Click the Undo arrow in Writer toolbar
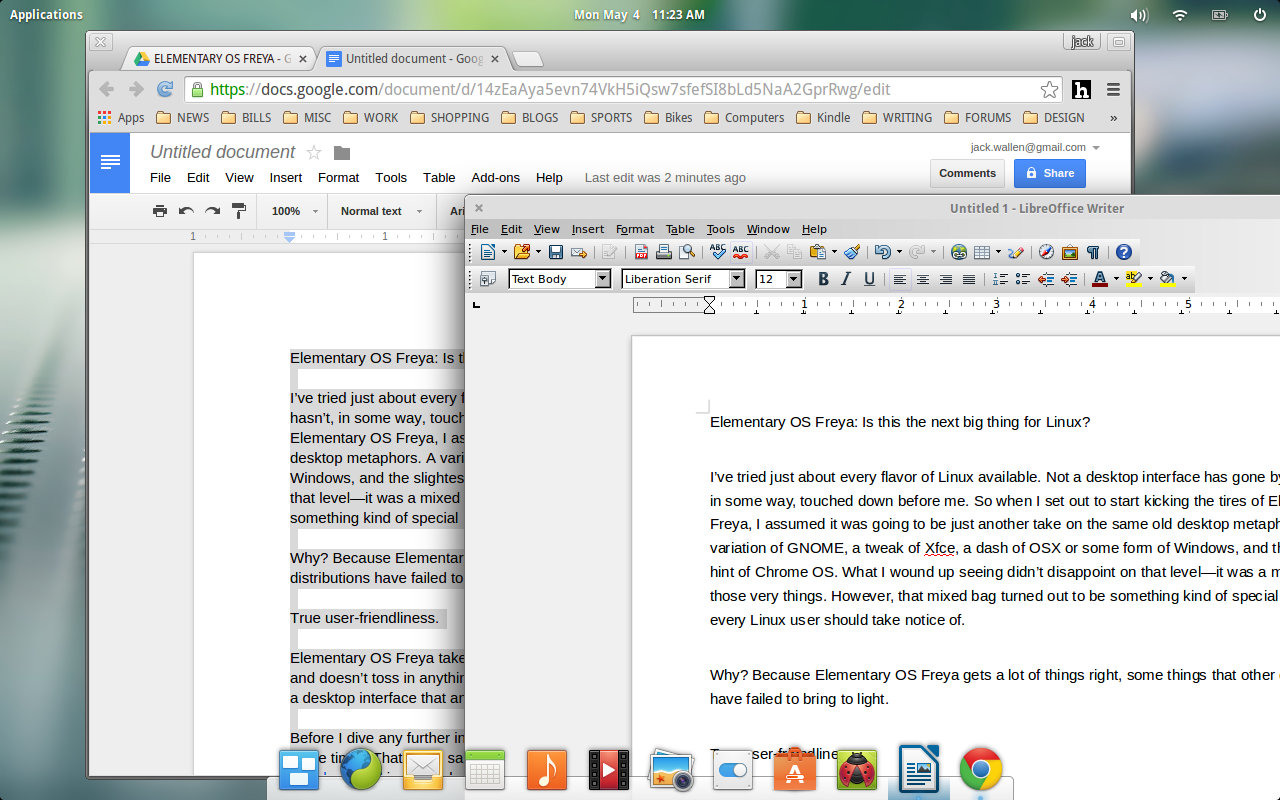Image resolution: width=1280 pixels, height=800 pixels. pos(883,252)
